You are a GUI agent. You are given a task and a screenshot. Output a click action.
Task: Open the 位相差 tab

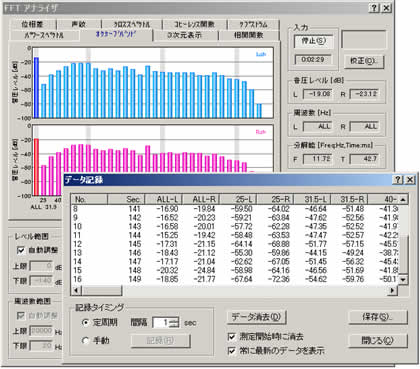tap(32, 24)
